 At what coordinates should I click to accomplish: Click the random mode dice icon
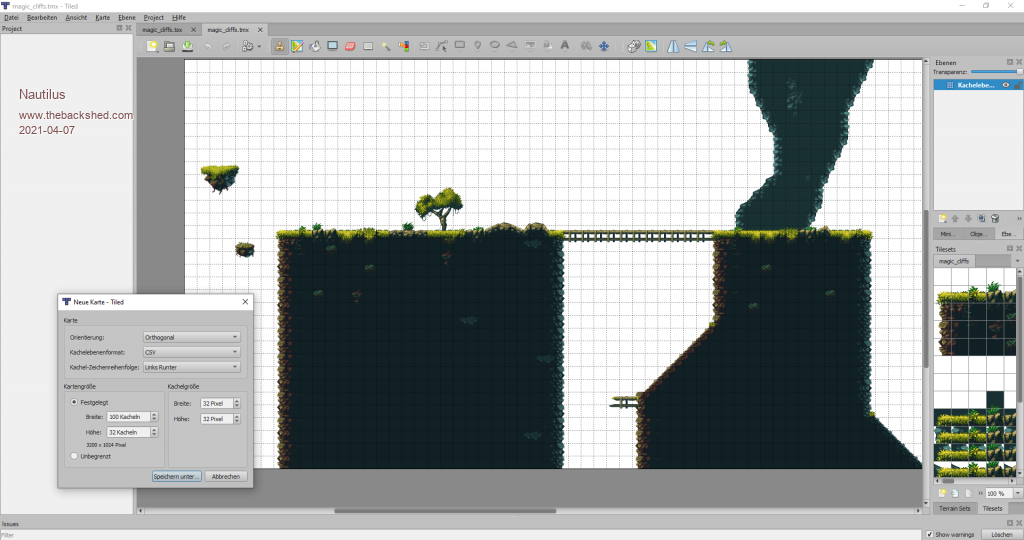[633, 46]
